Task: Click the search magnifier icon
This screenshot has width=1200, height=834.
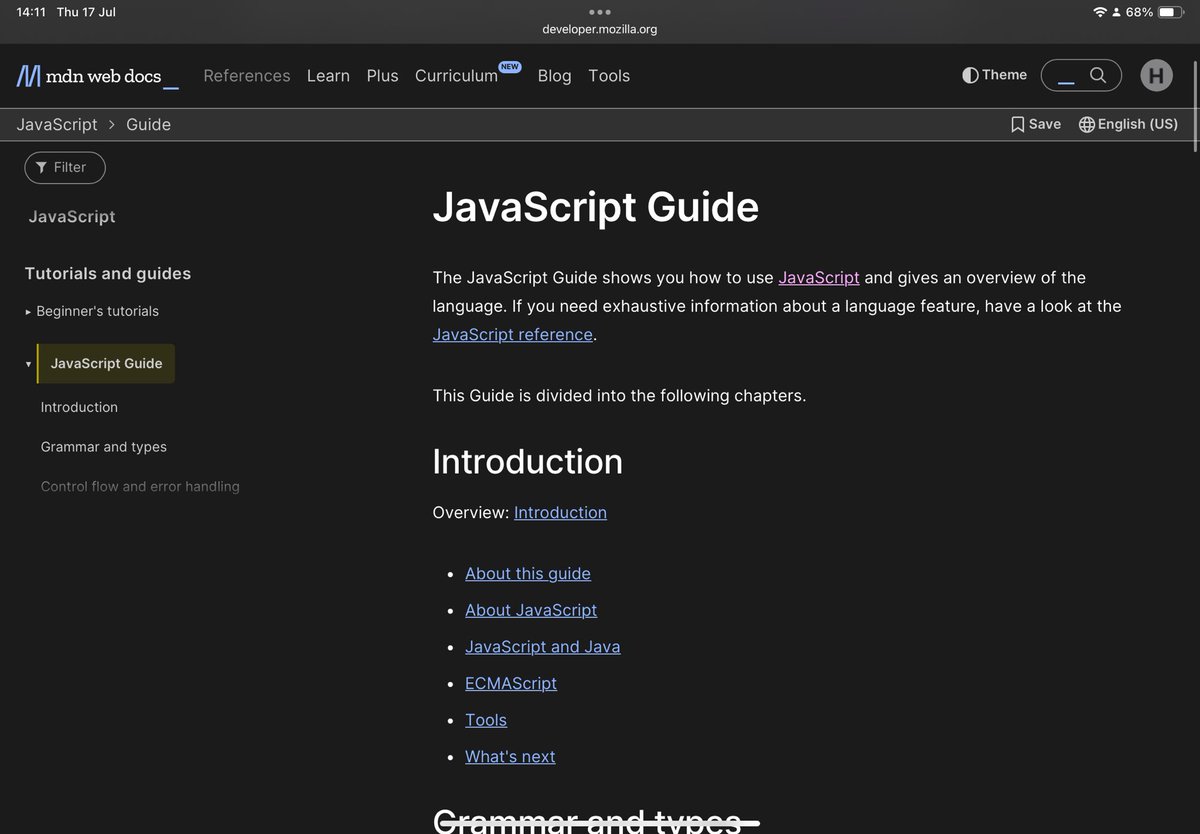Action: click(x=1097, y=75)
